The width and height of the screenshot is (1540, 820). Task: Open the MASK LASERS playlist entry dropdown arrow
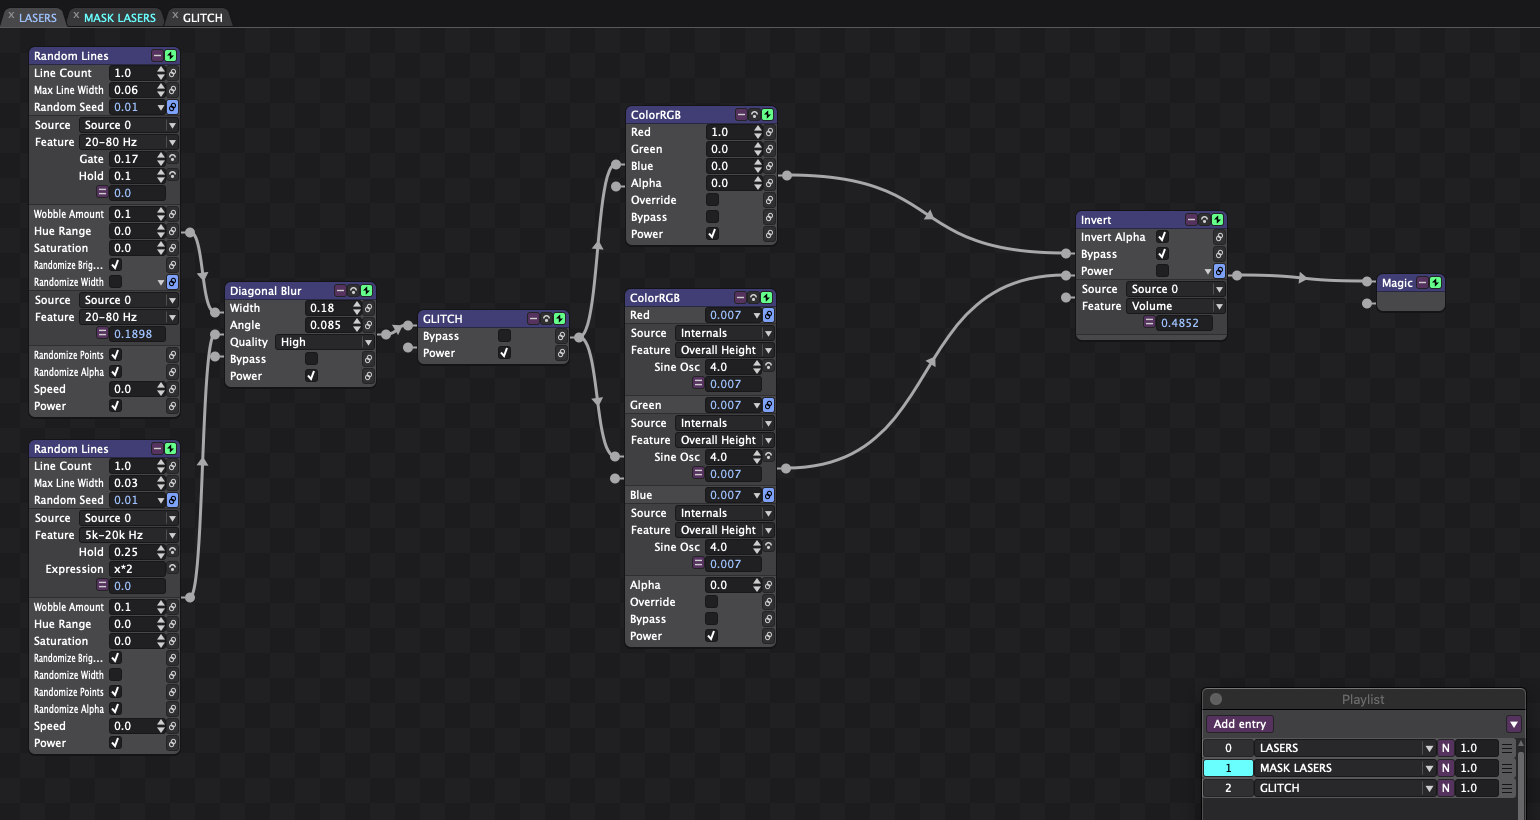tap(1428, 768)
